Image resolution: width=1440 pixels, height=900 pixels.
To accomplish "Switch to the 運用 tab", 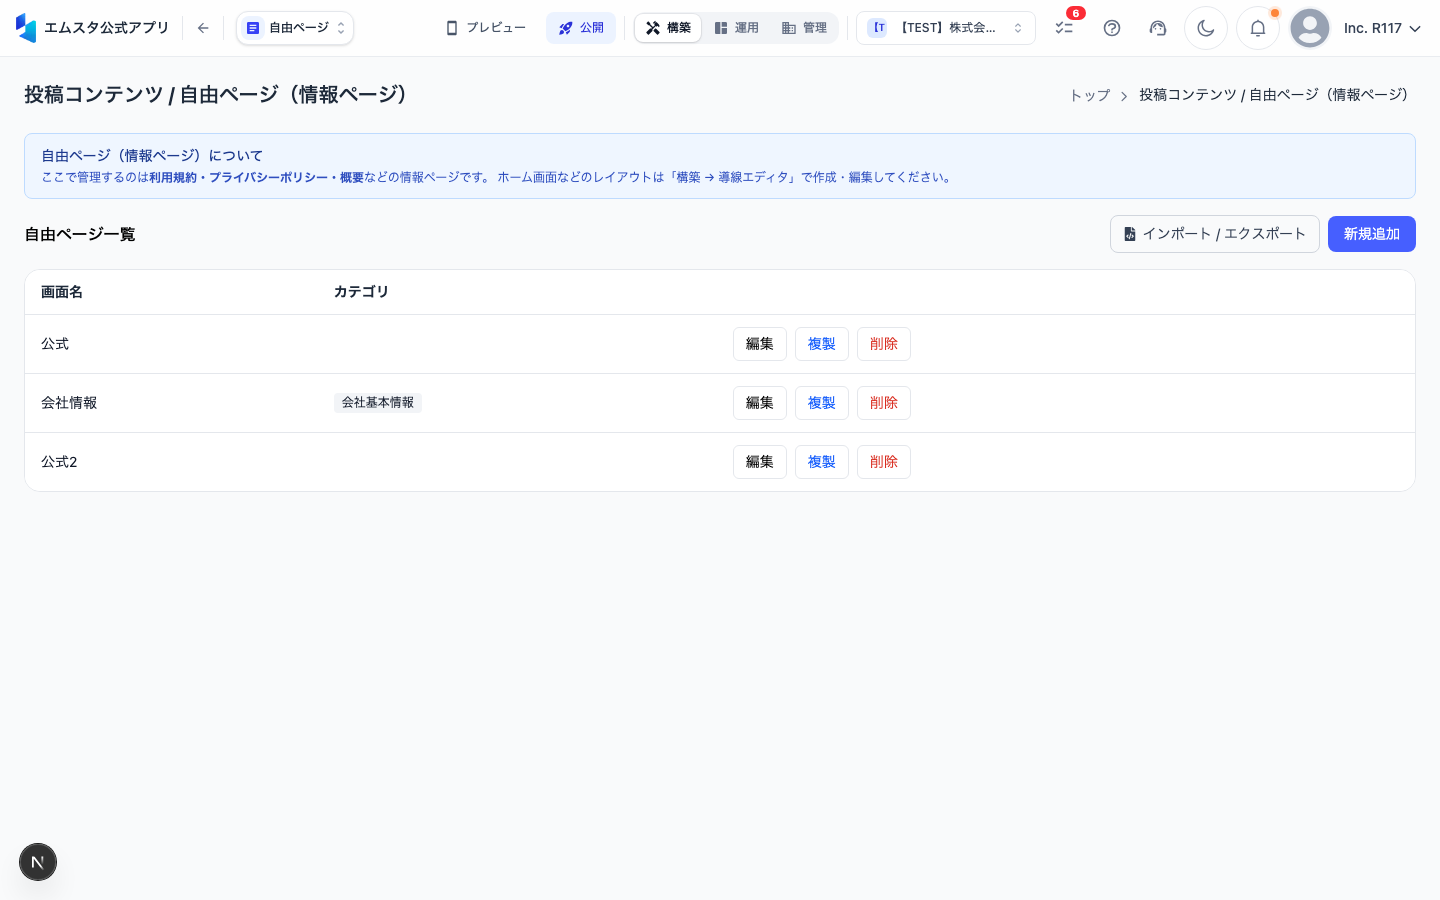I will click(x=736, y=28).
